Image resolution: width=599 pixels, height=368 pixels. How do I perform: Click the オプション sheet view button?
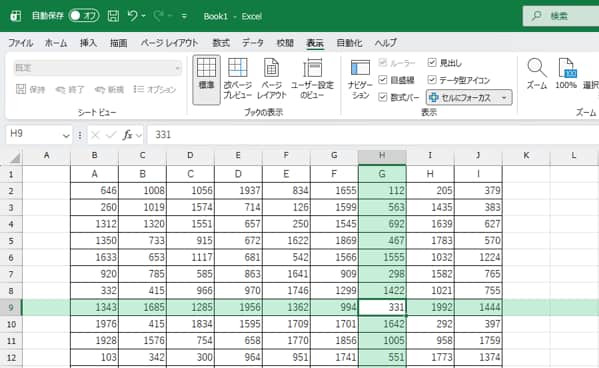pos(155,89)
